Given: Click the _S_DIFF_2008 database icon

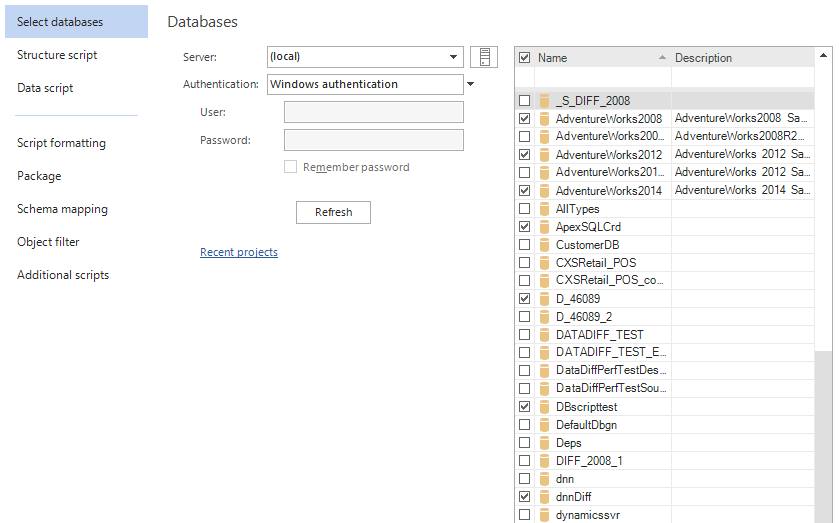Looking at the screenshot, I should point(544,101).
